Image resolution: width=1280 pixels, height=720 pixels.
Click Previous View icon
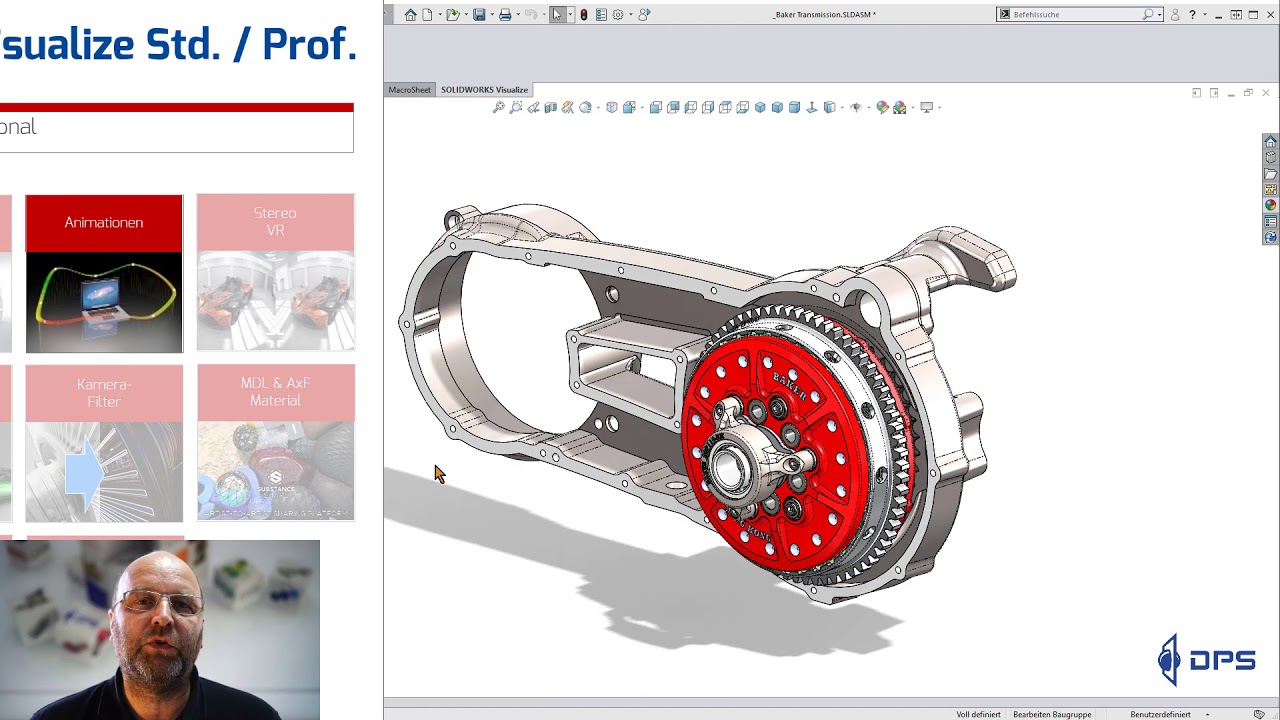pos(532,107)
